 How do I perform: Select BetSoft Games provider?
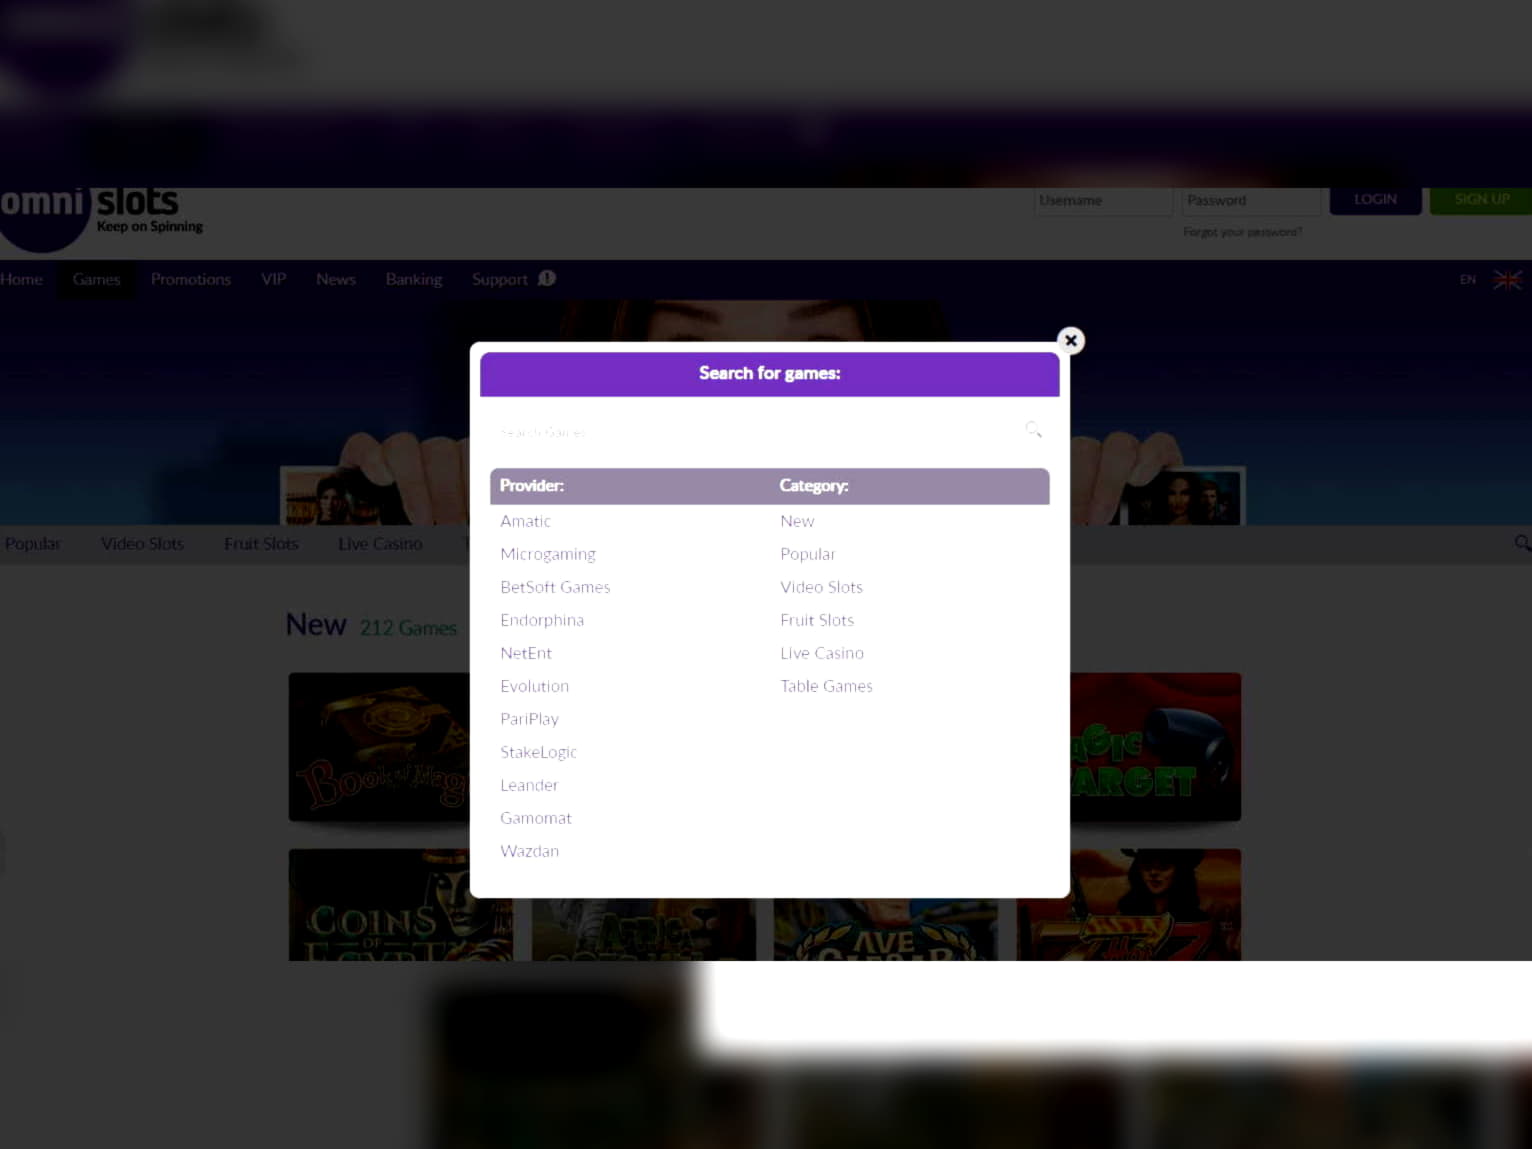[x=555, y=587]
